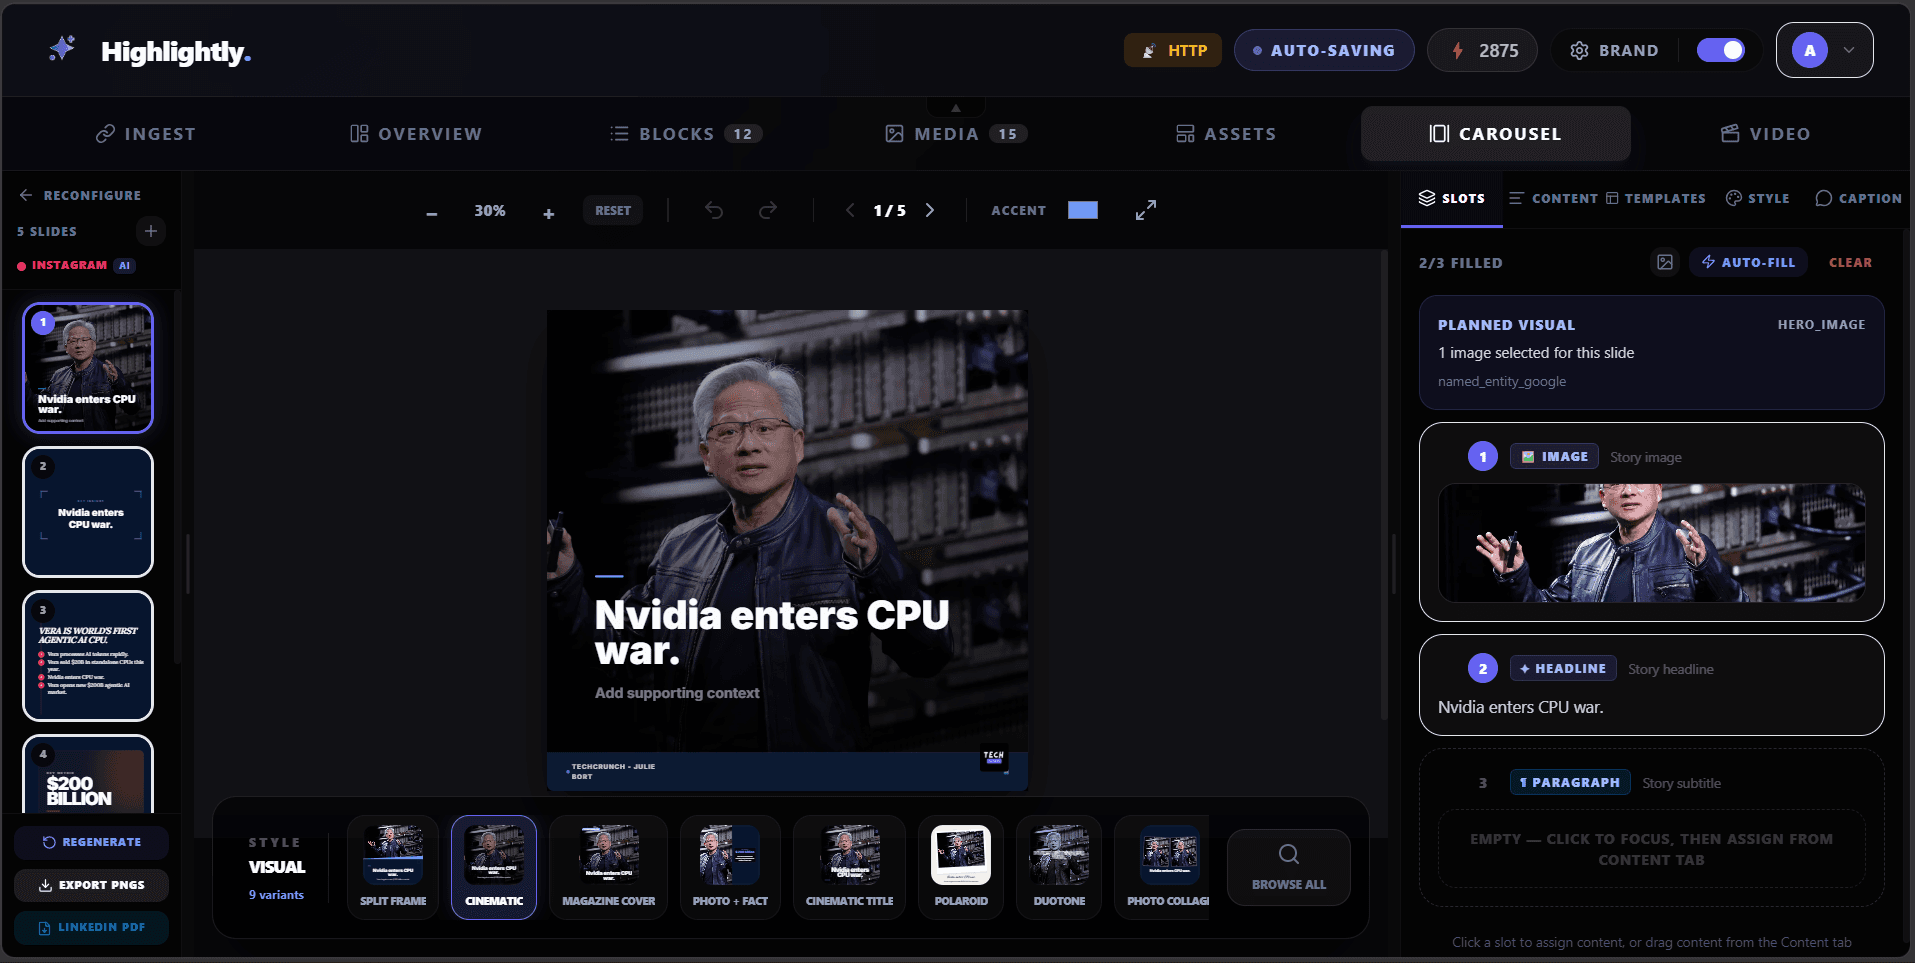This screenshot has width=1915, height=963.
Task: Click 'Add supporting context' on canvas
Action: (677, 693)
